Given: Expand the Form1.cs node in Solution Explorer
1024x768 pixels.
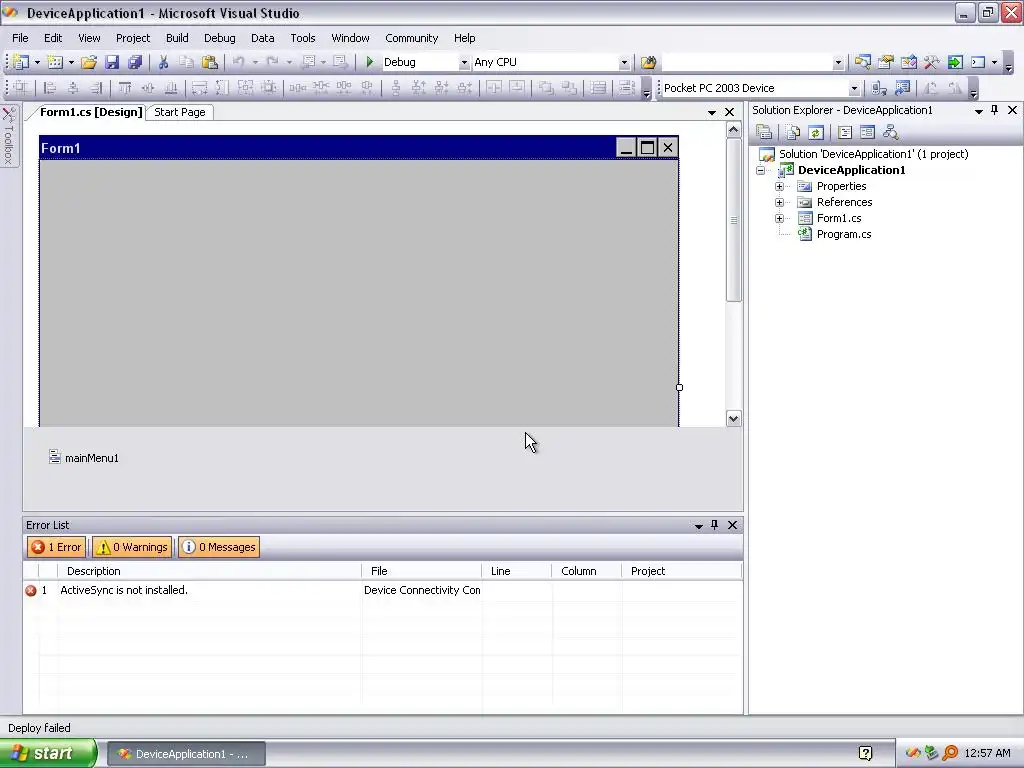Looking at the screenshot, I should (779, 219).
